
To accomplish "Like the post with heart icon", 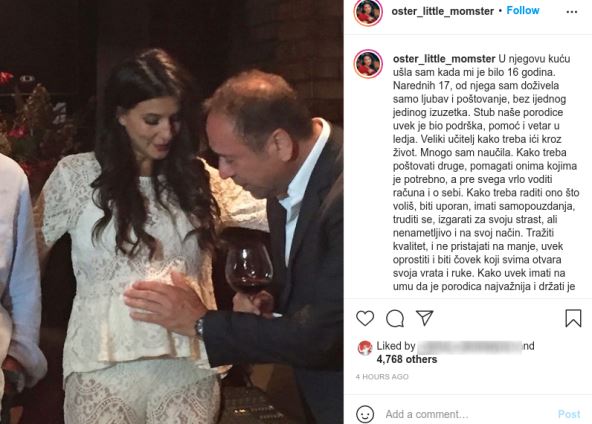I will pyautogui.click(x=365, y=318).
